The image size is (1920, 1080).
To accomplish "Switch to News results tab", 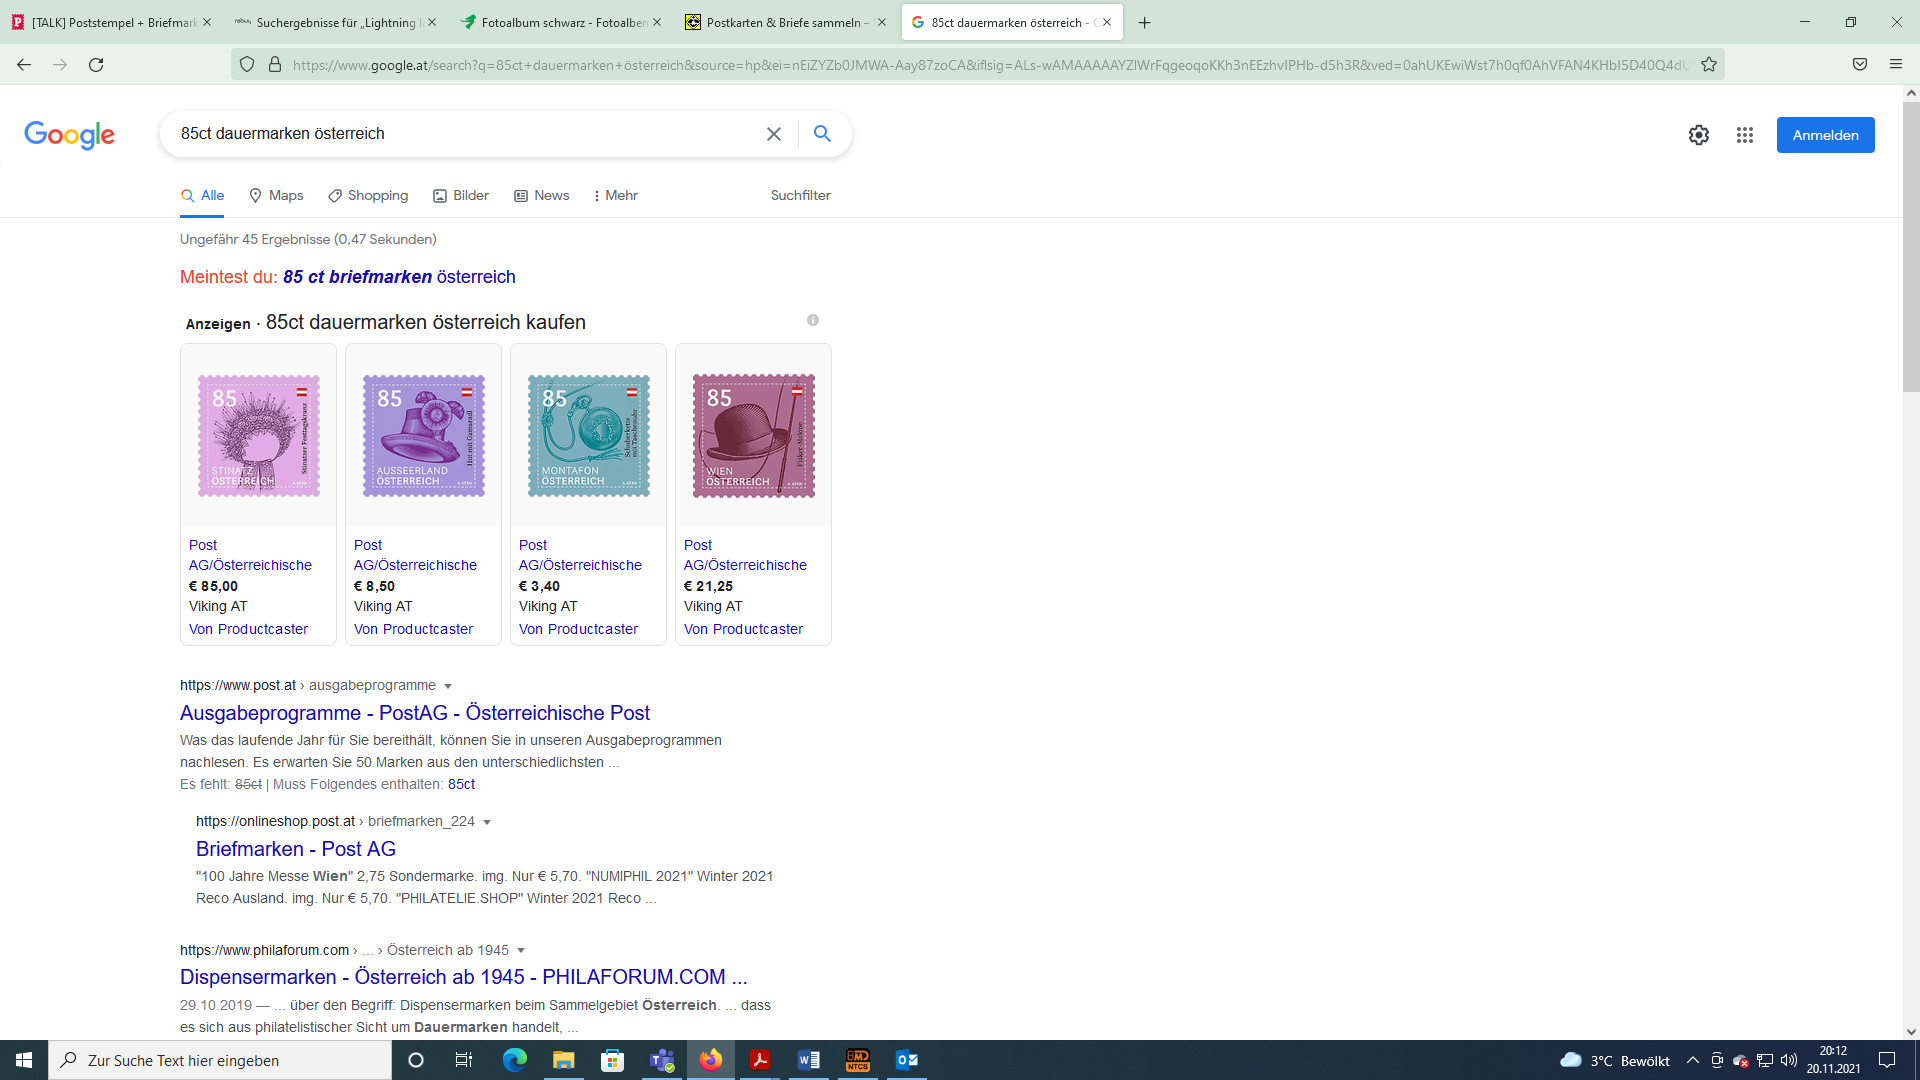I will [x=542, y=195].
